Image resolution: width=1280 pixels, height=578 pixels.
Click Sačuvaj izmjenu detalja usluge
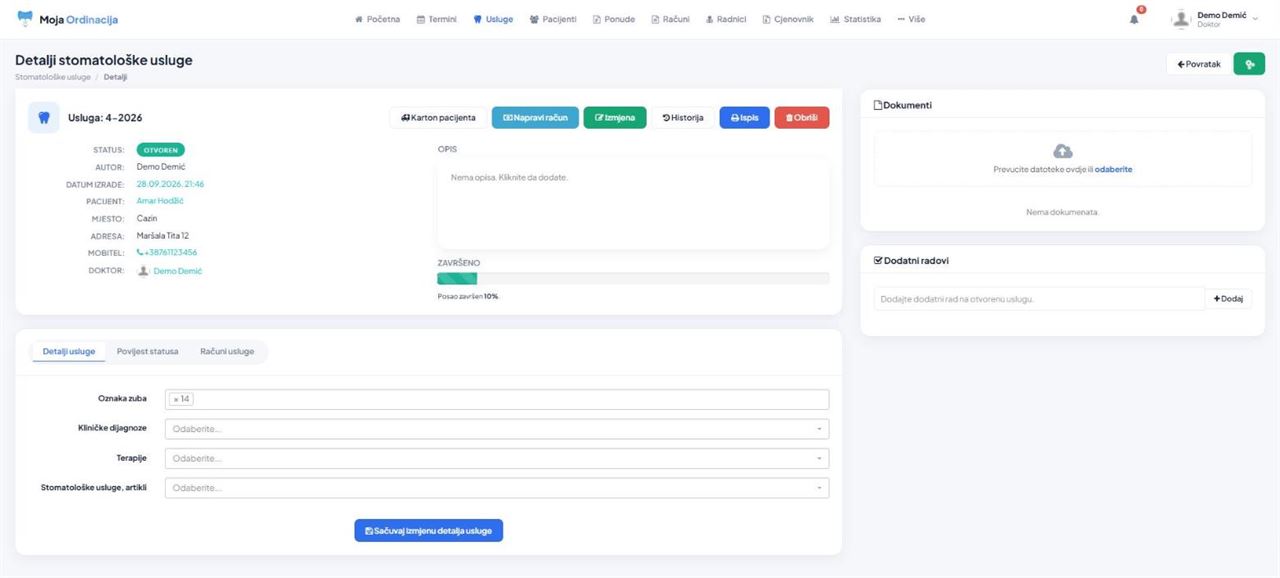pyautogui.click(x=428, y=531)
